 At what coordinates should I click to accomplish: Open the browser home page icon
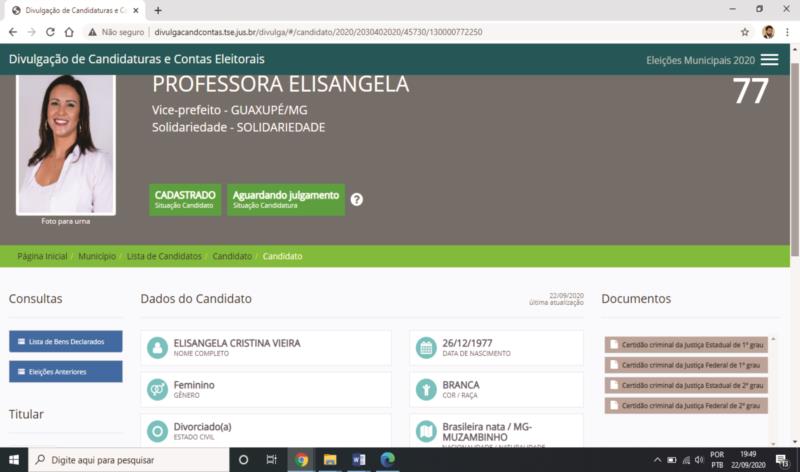coord(69,32)
